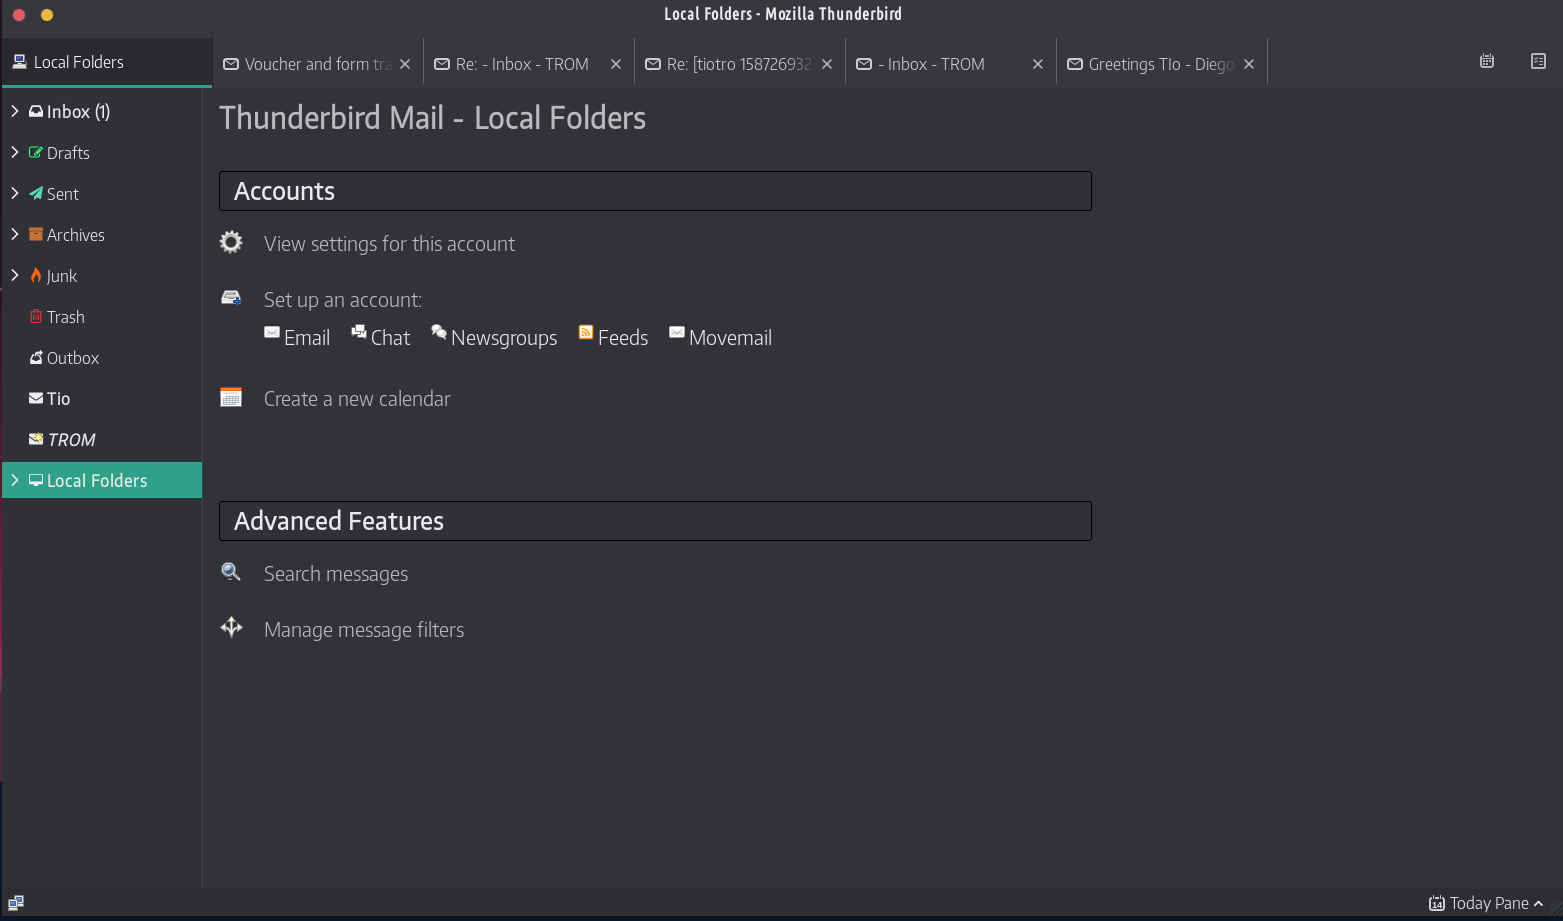Expand the Sent folder chevron
This screenshot has width=1563, height=921.
[15, 193]
